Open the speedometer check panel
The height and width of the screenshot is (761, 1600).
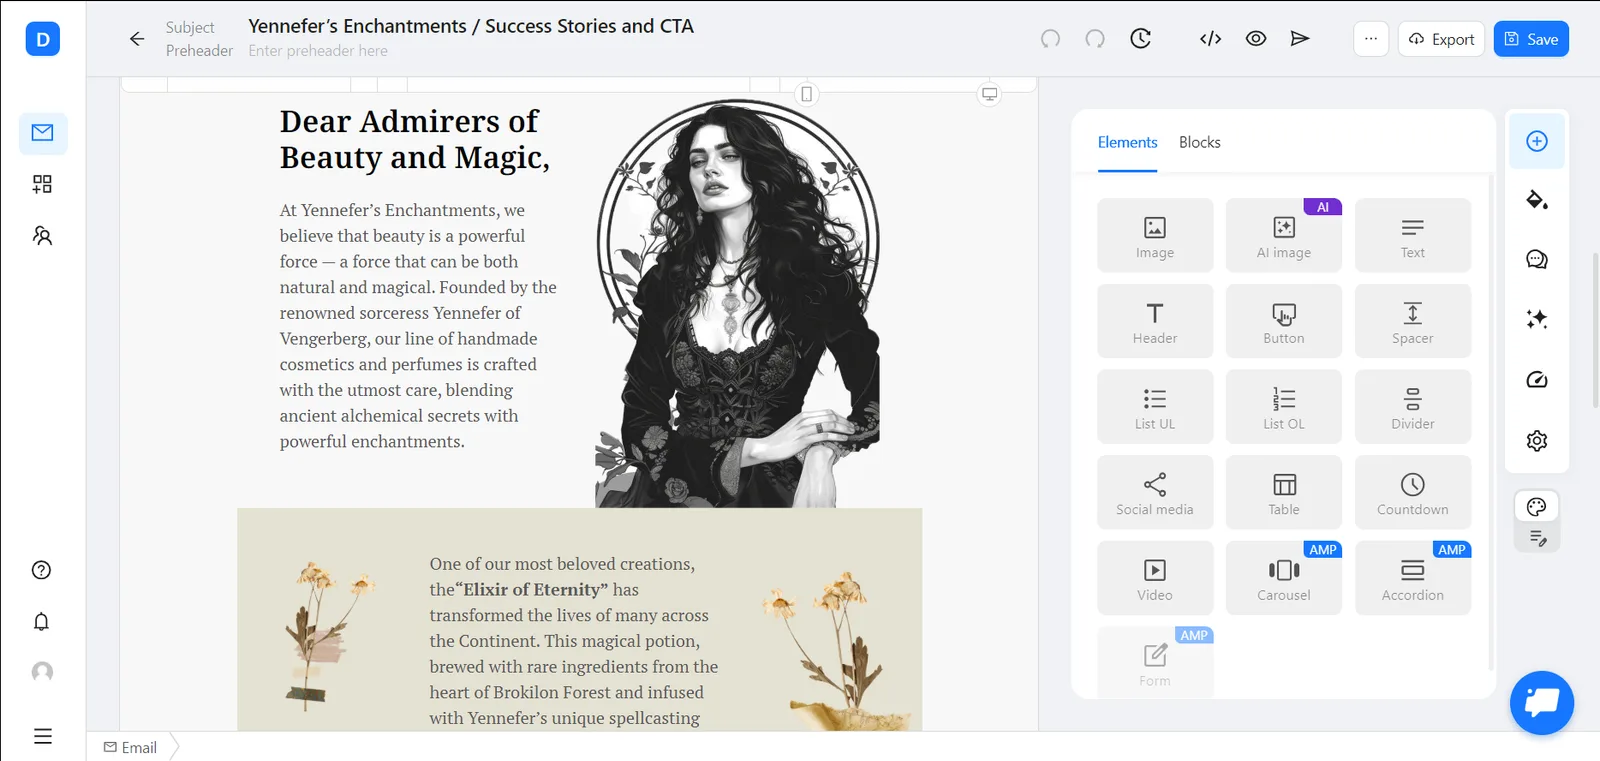1537,380
